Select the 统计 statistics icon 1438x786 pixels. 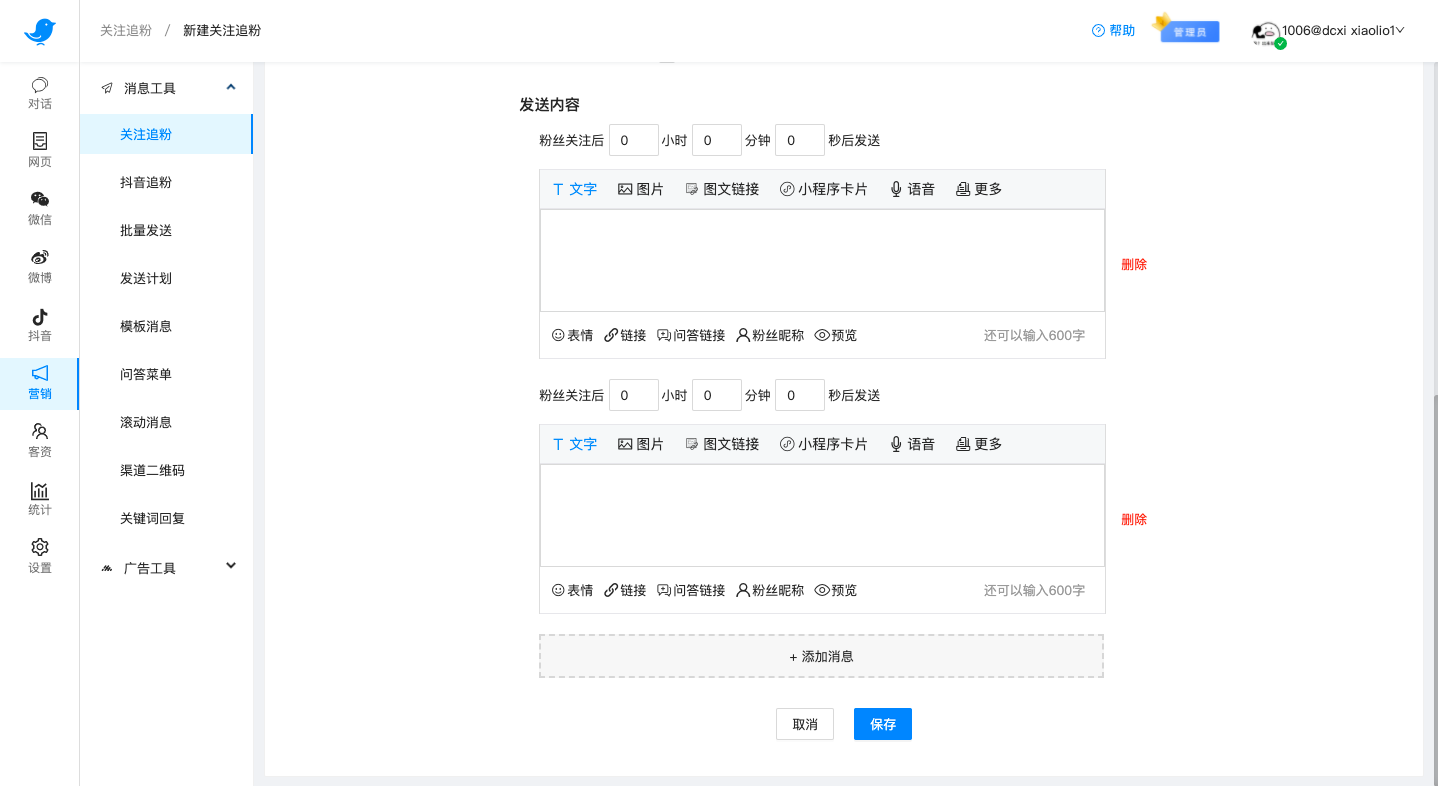(39, 498)
